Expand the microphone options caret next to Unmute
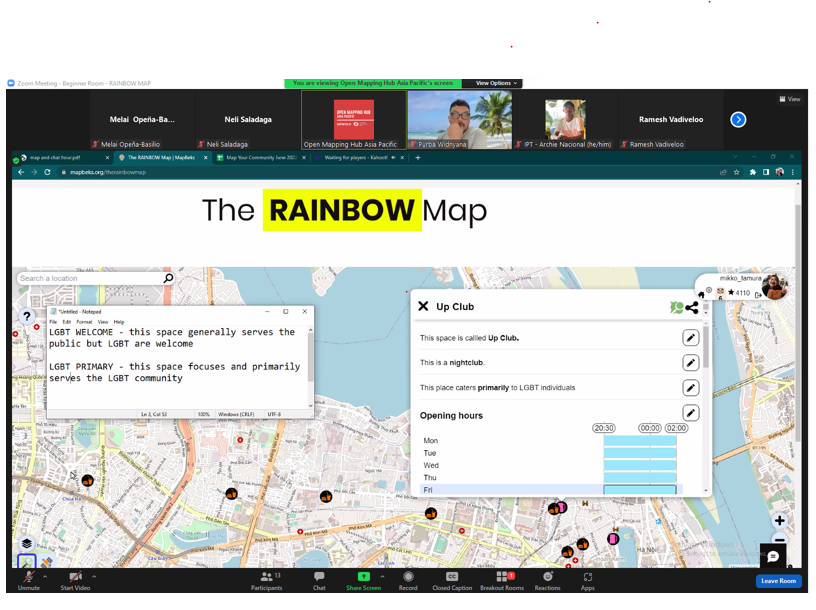816x610 pixels. [x=45, y=577]
